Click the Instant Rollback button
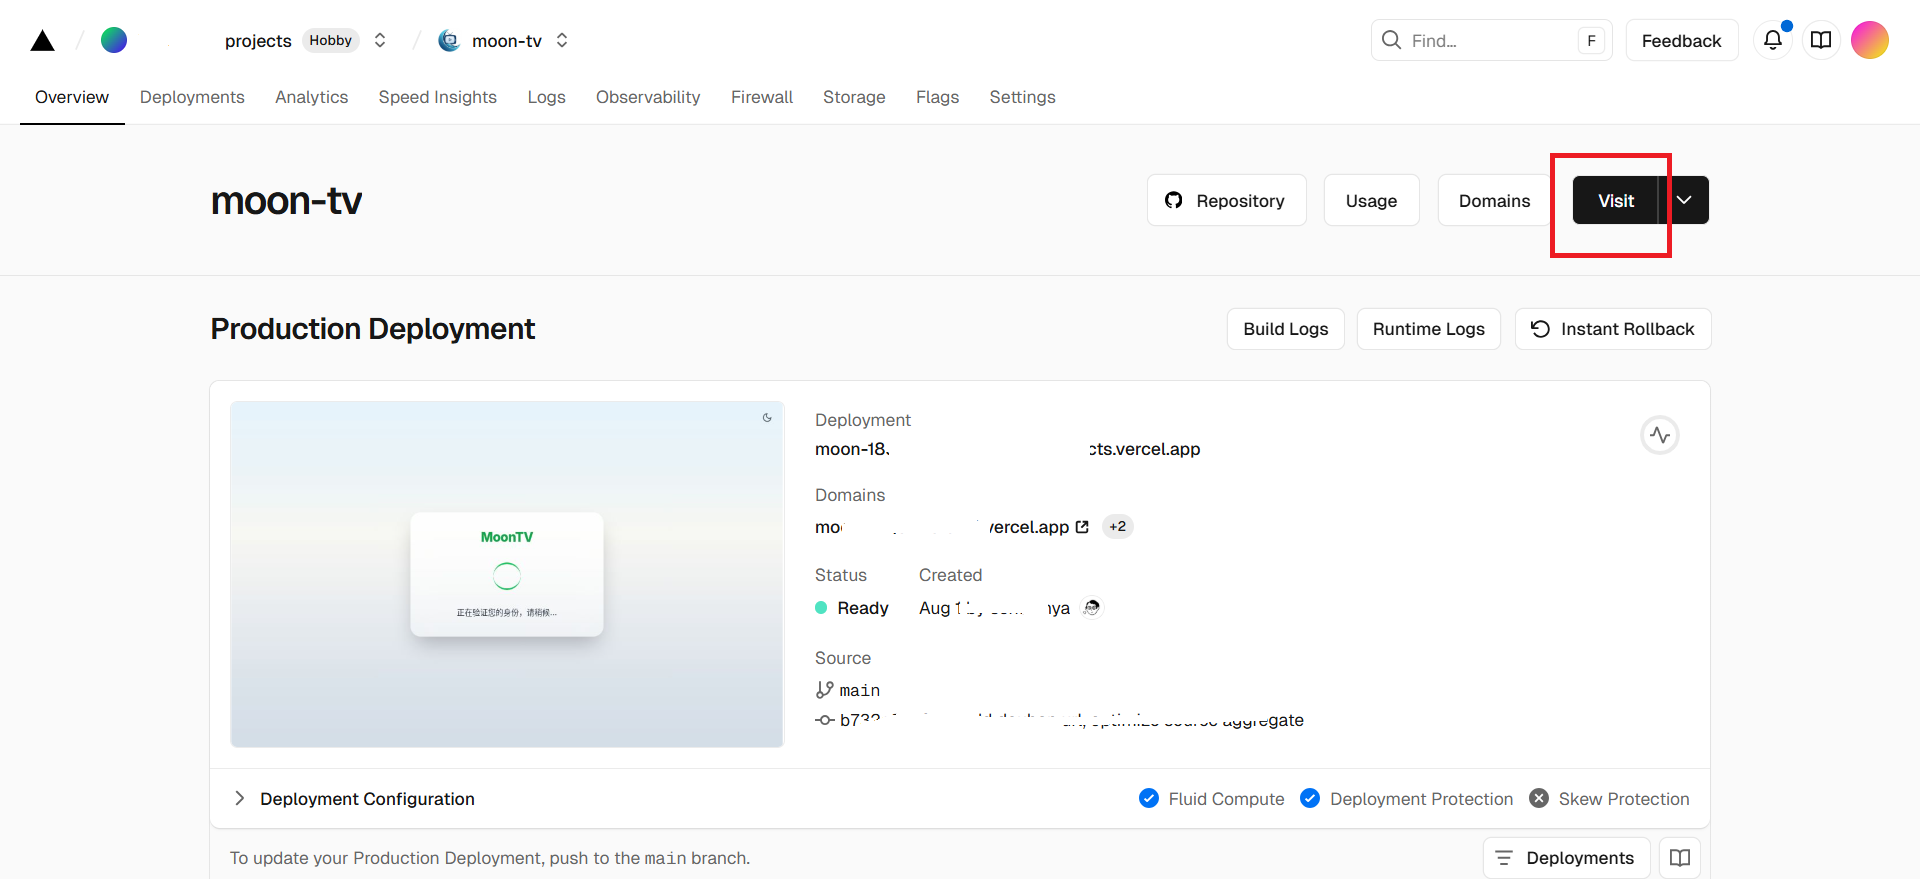 [1612, 329]
